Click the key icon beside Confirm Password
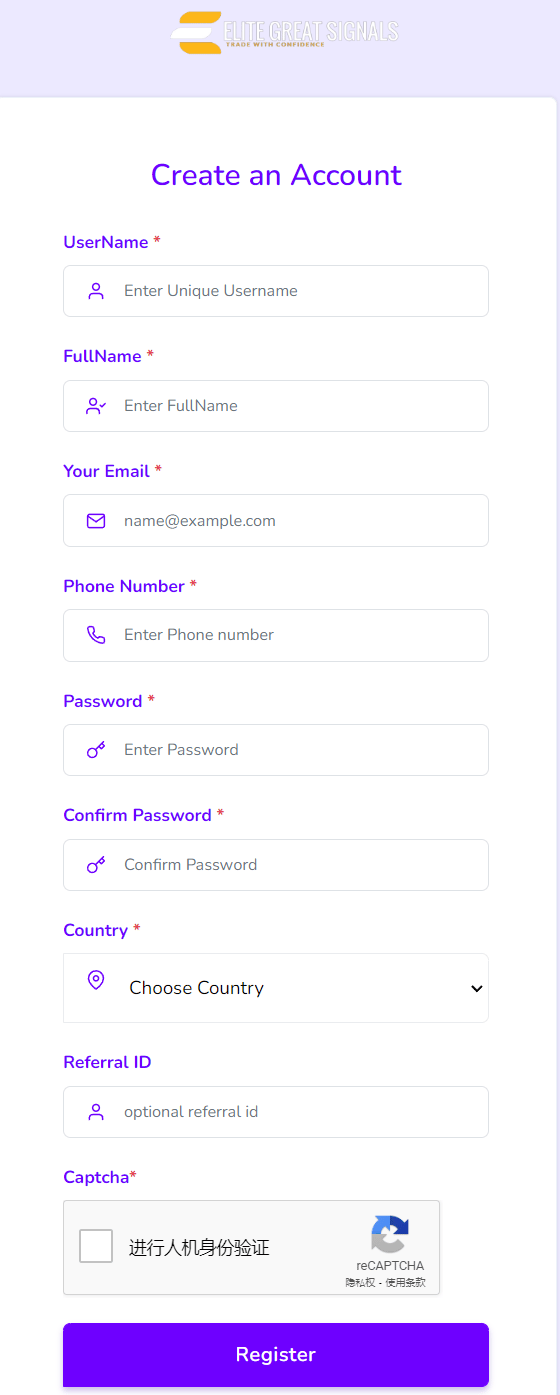The image size is (560, 1395). tap(96, 865)
